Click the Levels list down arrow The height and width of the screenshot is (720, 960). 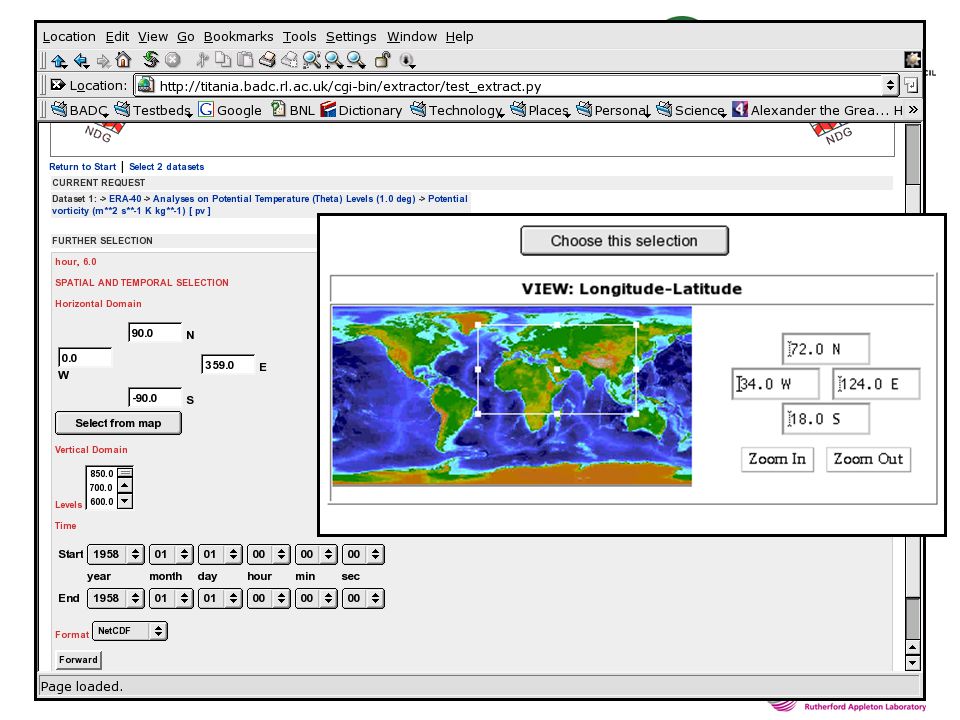(125, 501)
